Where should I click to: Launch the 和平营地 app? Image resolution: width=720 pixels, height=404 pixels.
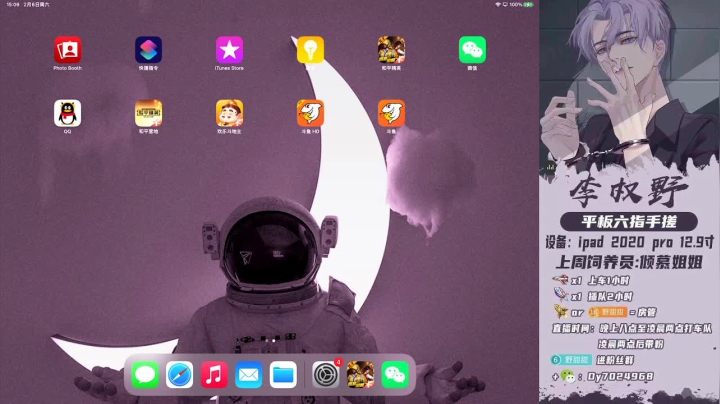(x=148, y=113)
